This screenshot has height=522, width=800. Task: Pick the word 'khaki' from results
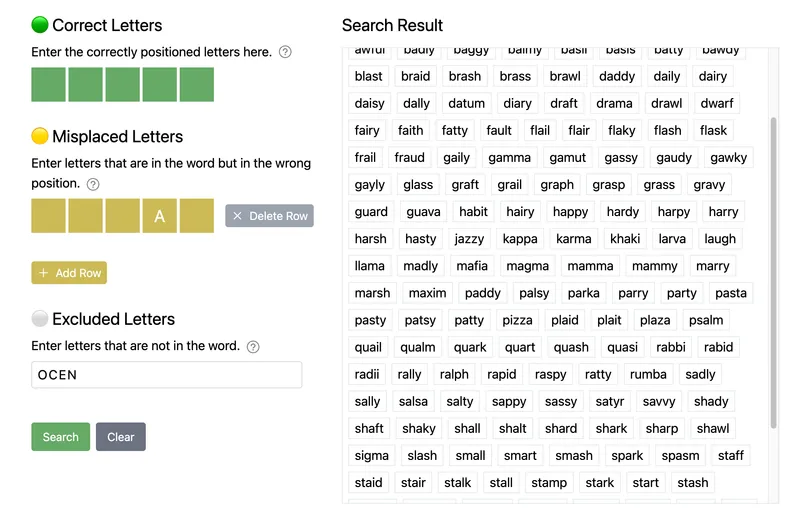click(x=625, y=239)
